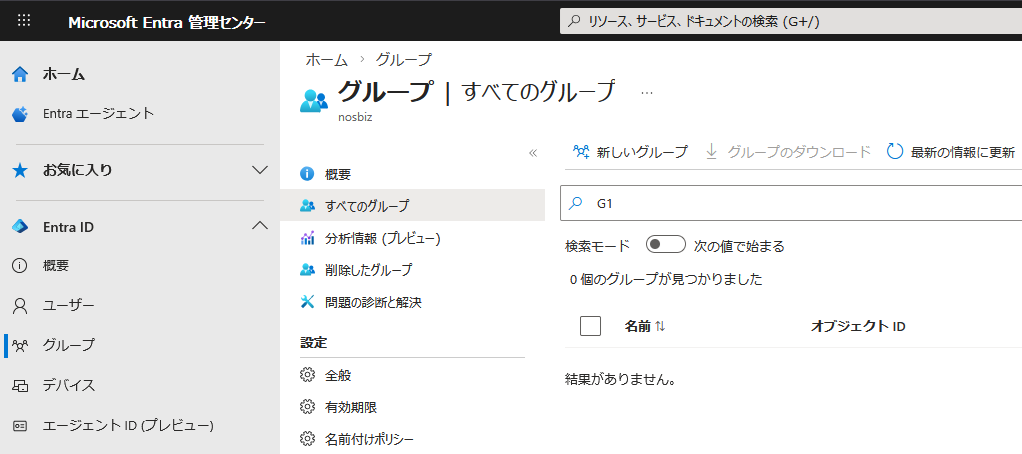Screen dimensions: 1022x454
Task: Open the more options ellipsis by title
Action: [647, 93]
